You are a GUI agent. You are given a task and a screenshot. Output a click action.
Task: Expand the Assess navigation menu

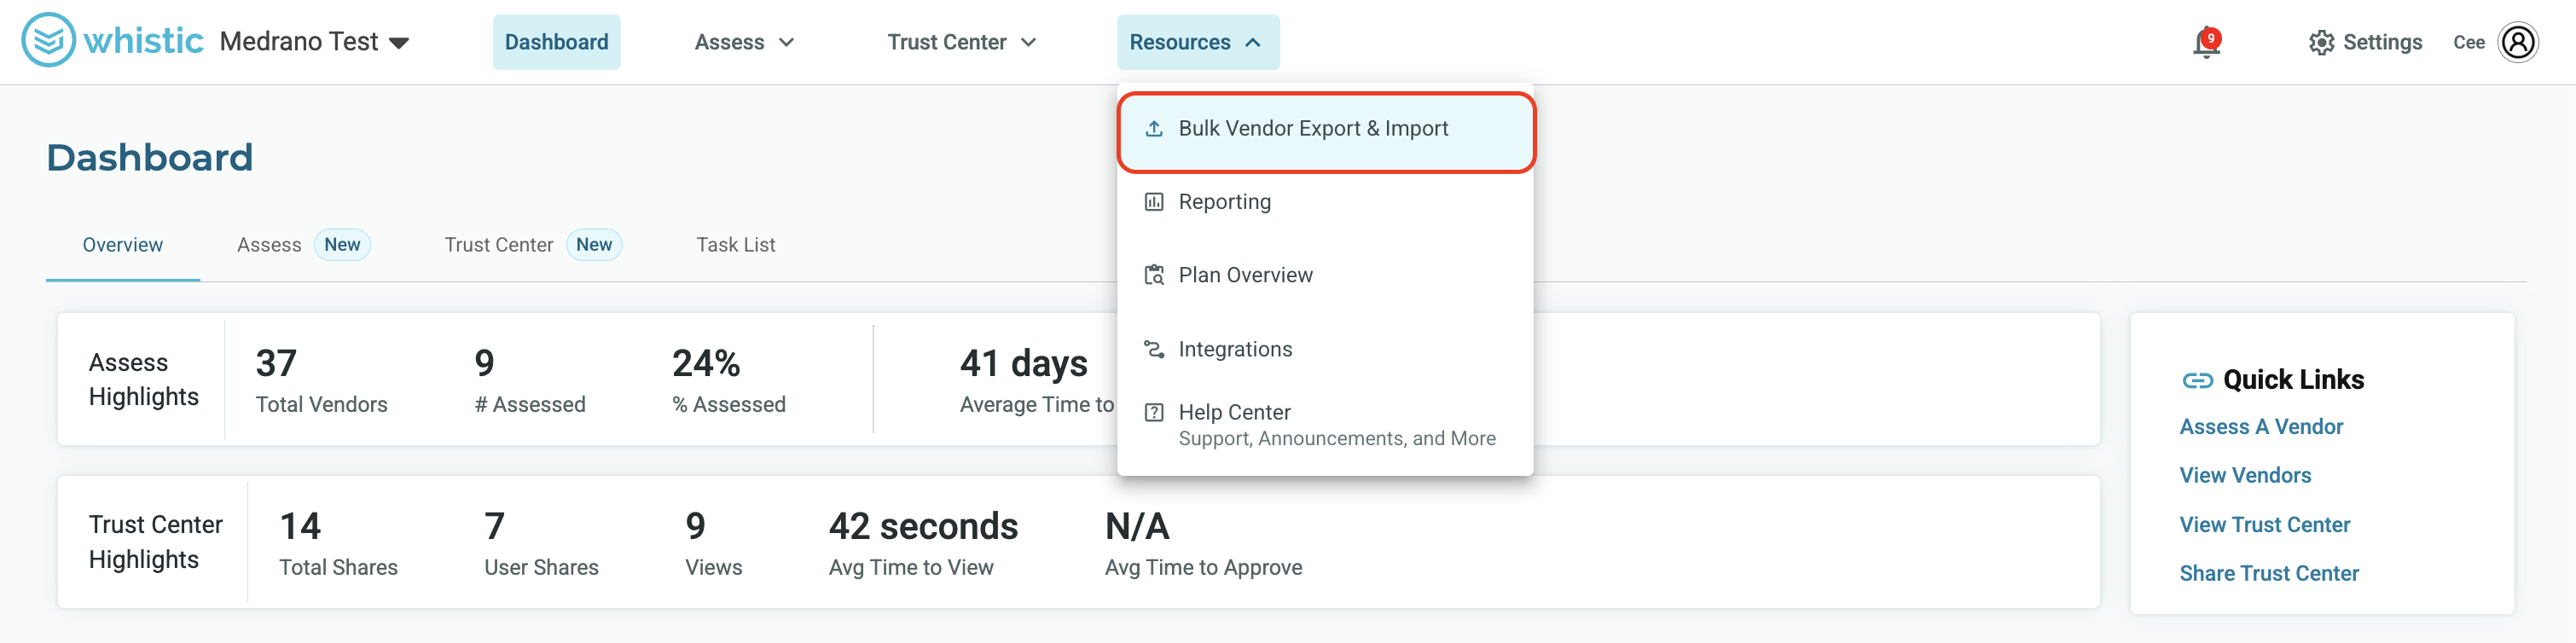pyautogui.click(x=744, y=42)
